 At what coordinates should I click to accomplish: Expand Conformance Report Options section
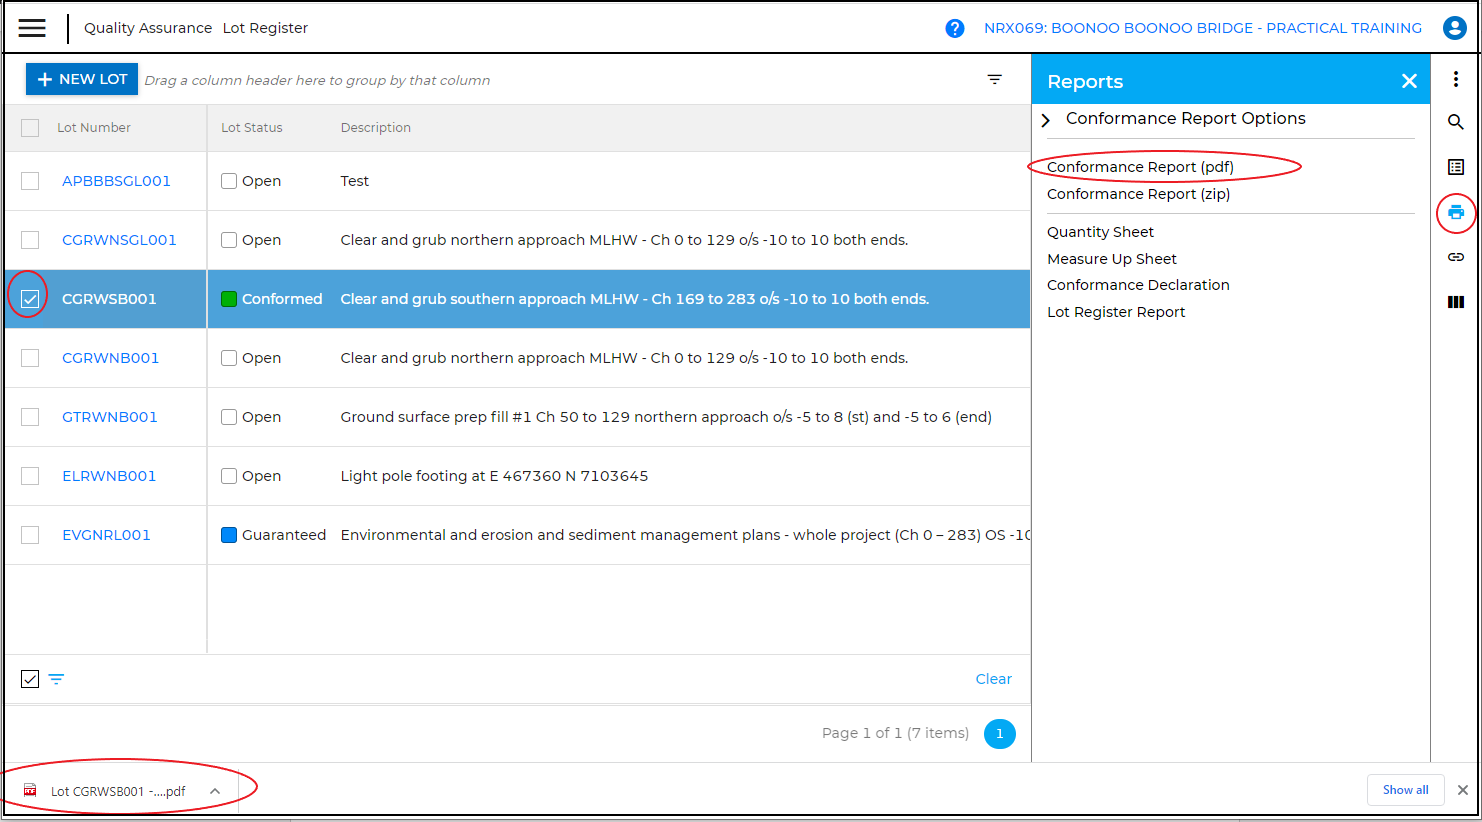(x=1046, y=120)
